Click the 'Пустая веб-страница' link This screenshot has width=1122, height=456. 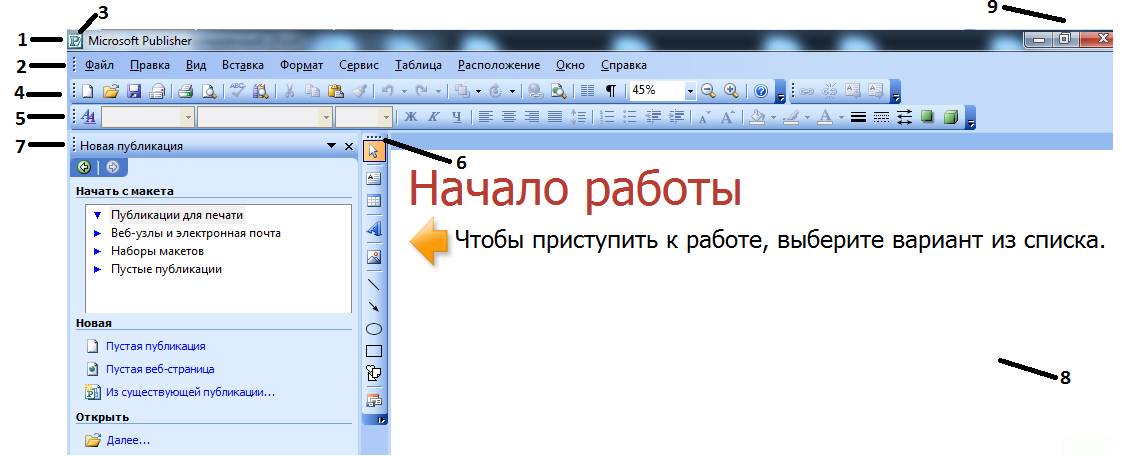point(160,369)
